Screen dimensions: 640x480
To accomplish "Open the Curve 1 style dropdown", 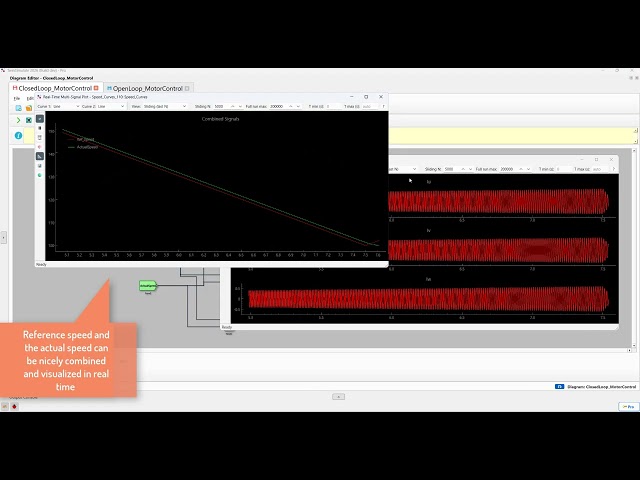I will coord(66,106).
